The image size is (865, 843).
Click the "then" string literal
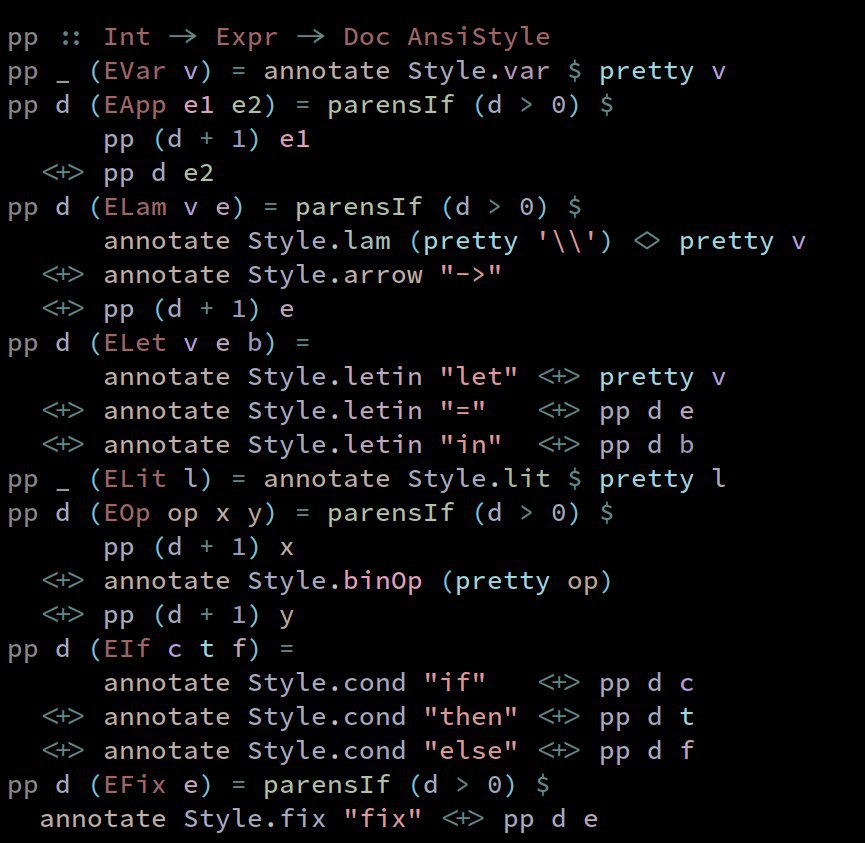click(x=471, y=717)
